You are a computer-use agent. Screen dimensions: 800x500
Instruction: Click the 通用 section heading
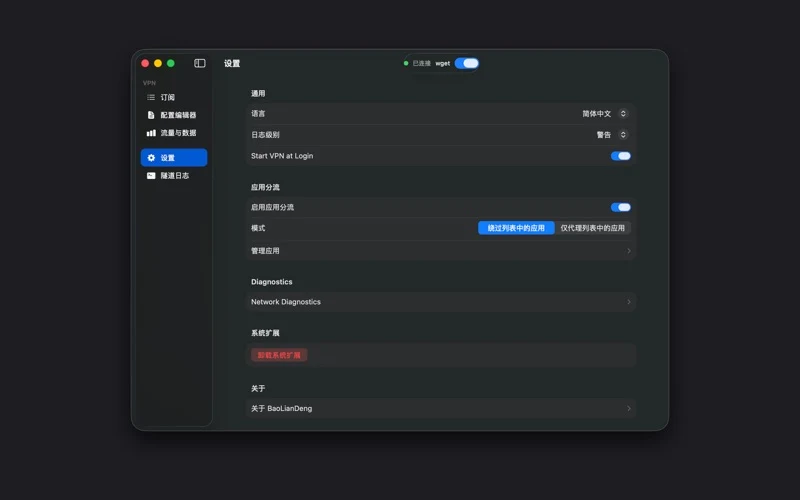(258, 93)
